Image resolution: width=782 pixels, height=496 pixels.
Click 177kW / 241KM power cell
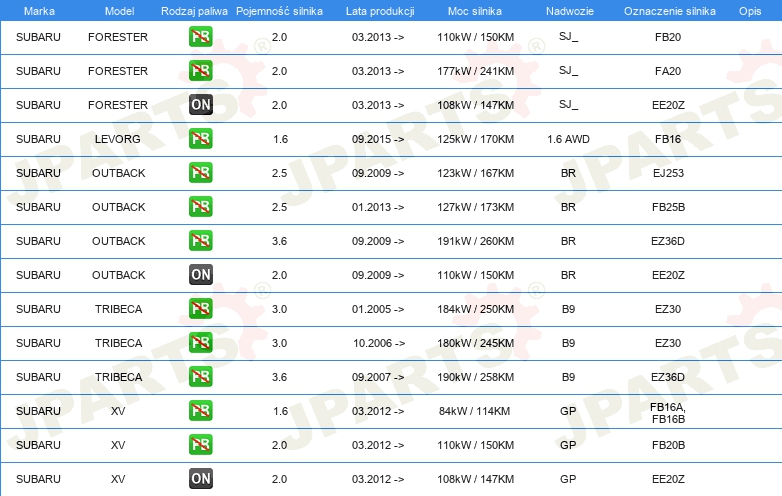coord(475,71)
